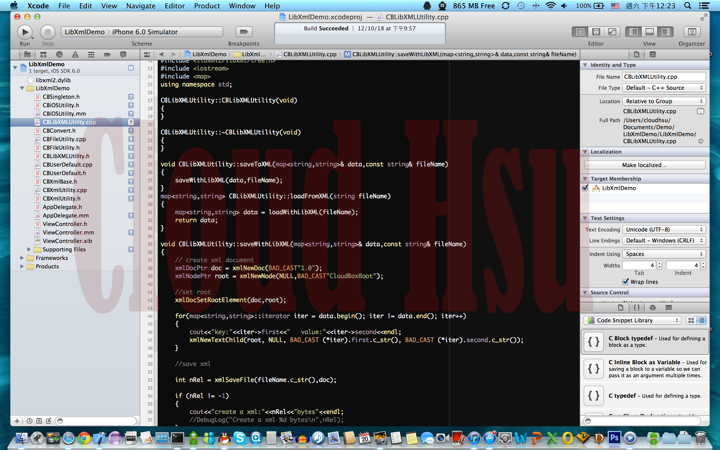Show the Version editor
This screenshot has width=720, height=450.
point(612,32)
